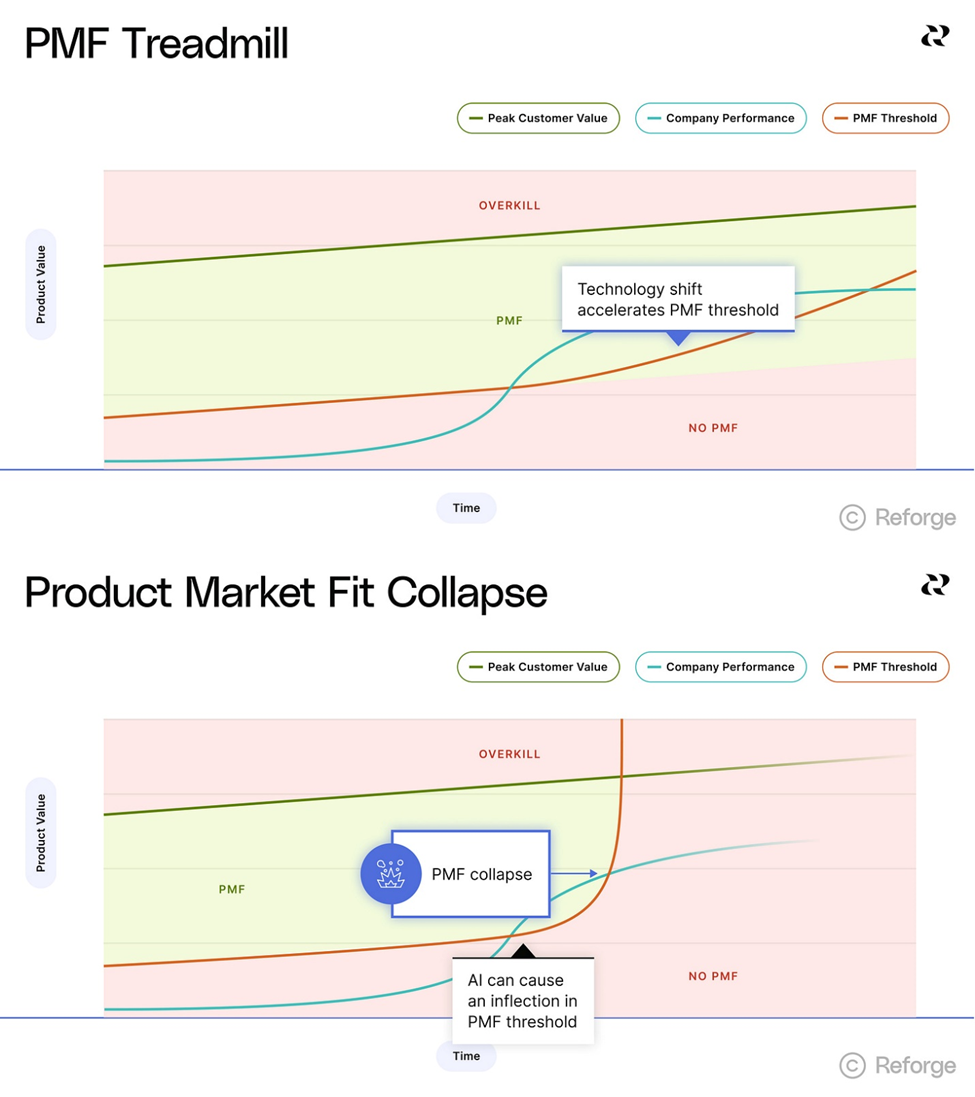
Task: Click the Reforge wordmark under the PMF Treadmill chart
Action: tap(915, 517)
